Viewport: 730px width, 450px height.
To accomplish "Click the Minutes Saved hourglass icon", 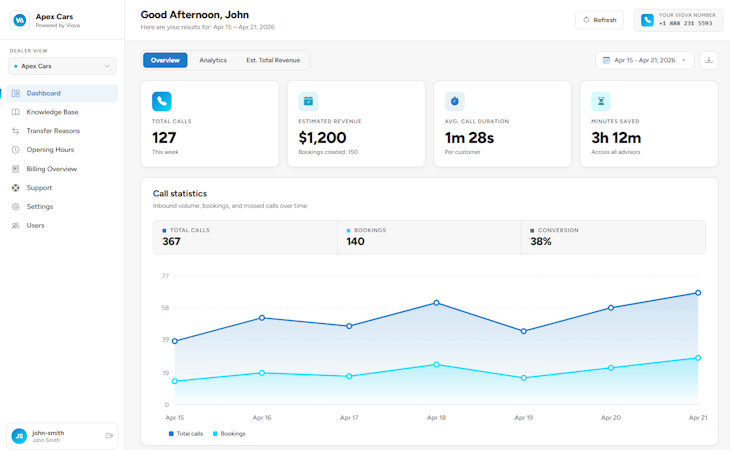I will (x=601, y=101).
